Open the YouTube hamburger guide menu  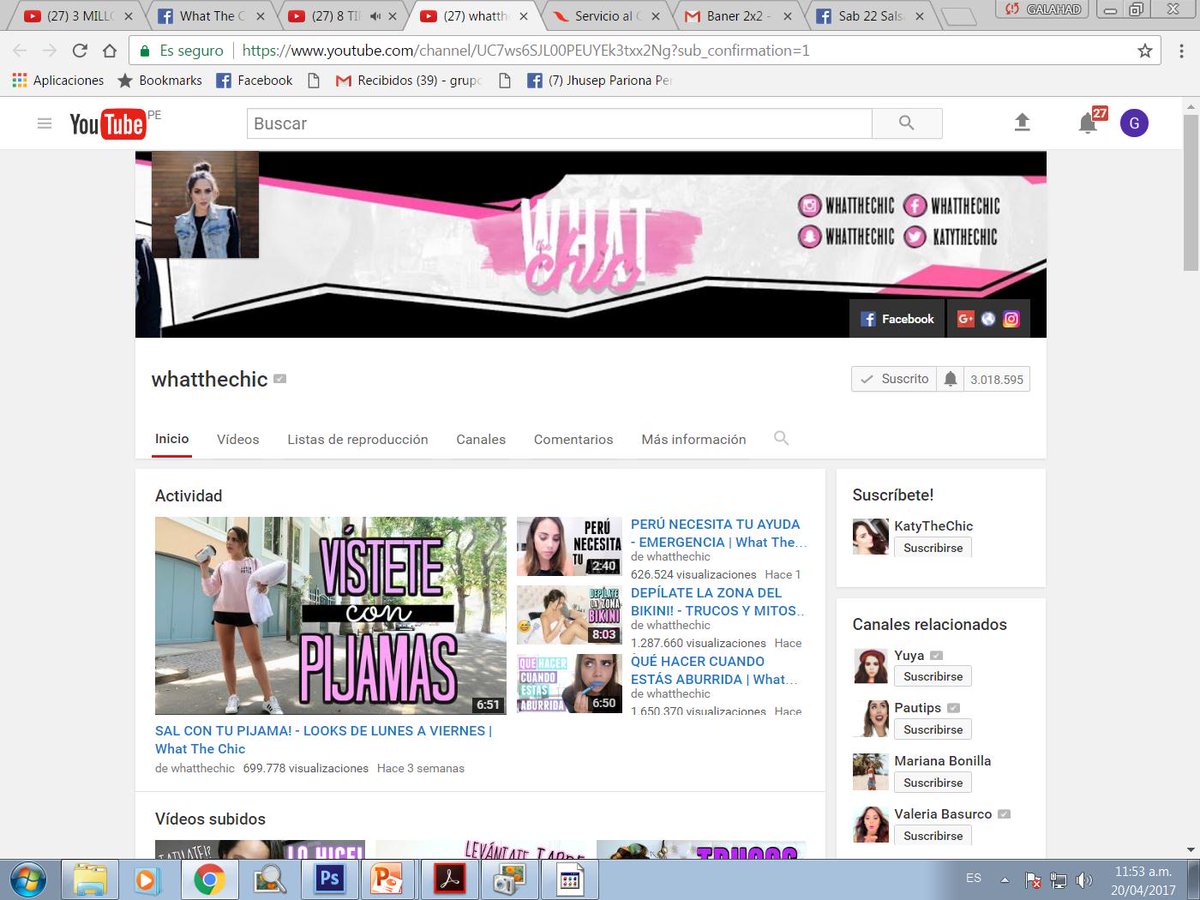(44, 123)
